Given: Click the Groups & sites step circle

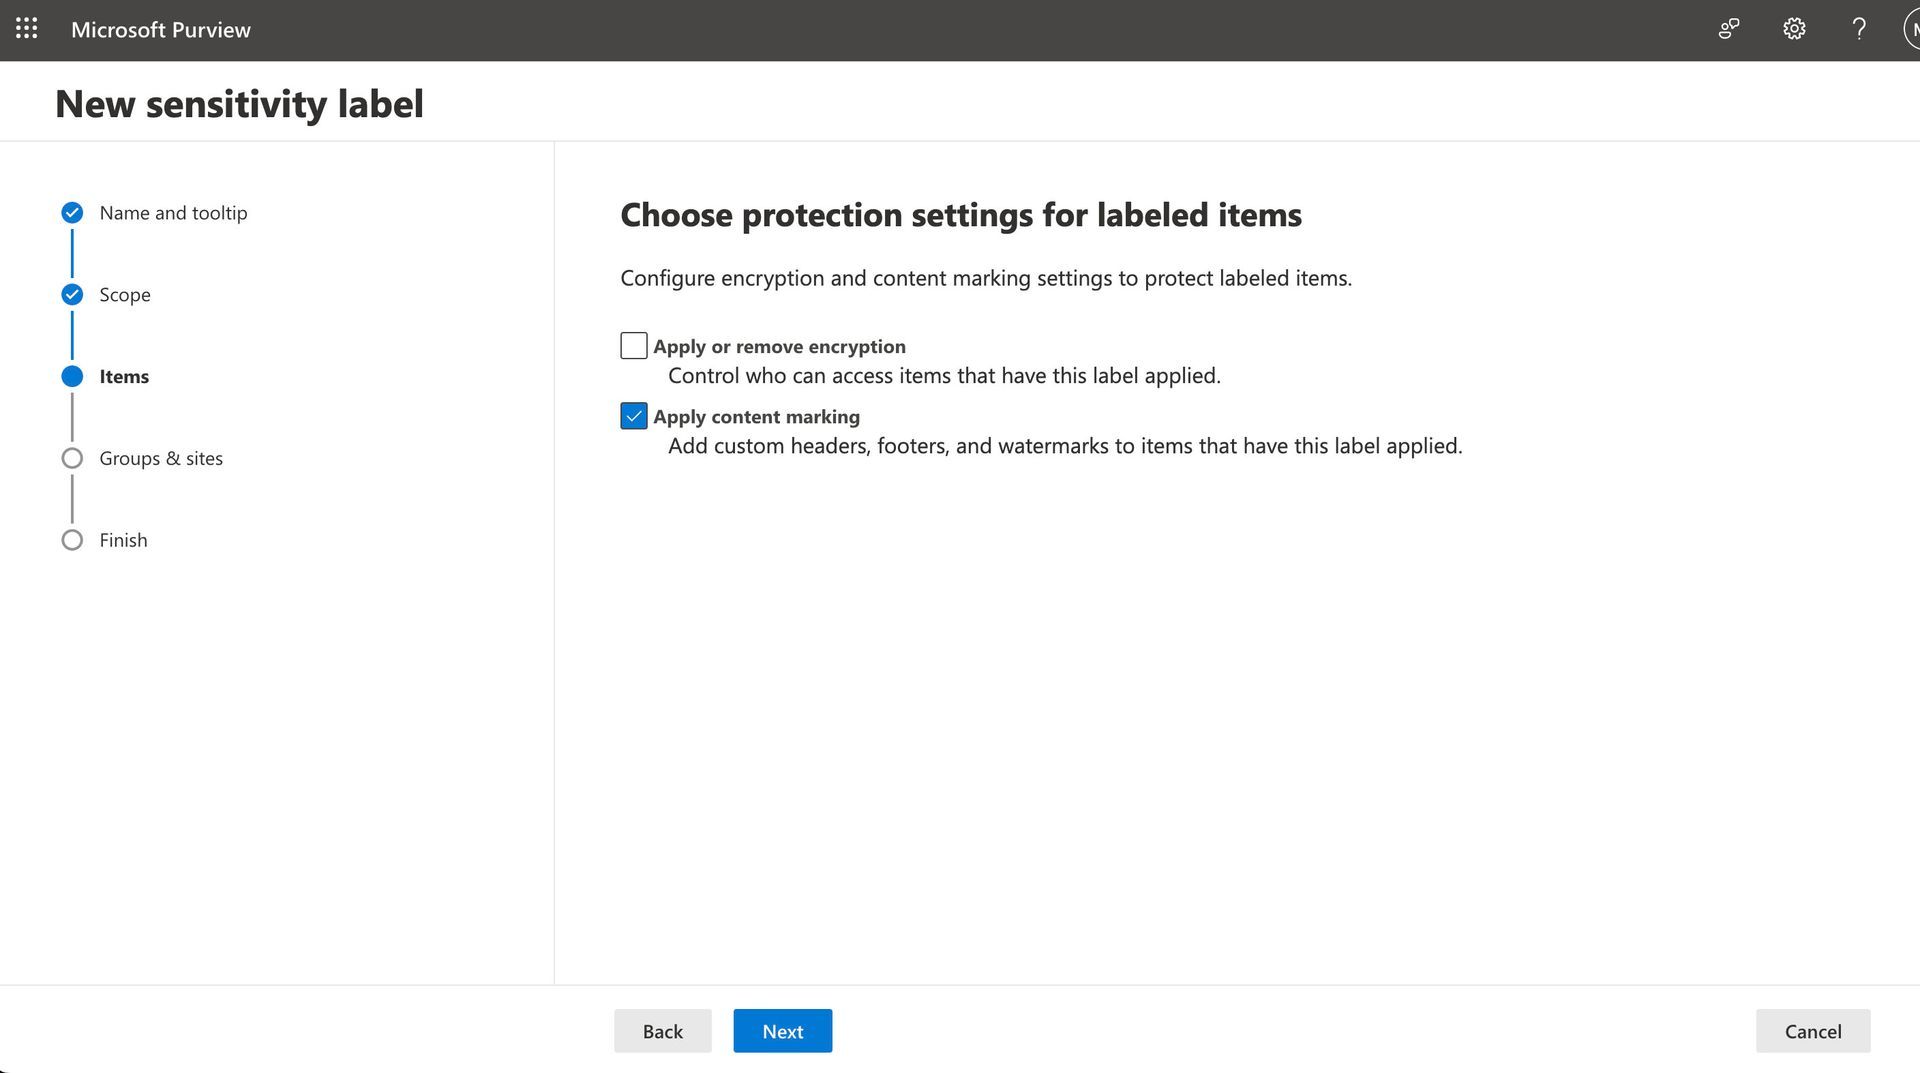Looking at the screenshot, I should pos(72,459).
